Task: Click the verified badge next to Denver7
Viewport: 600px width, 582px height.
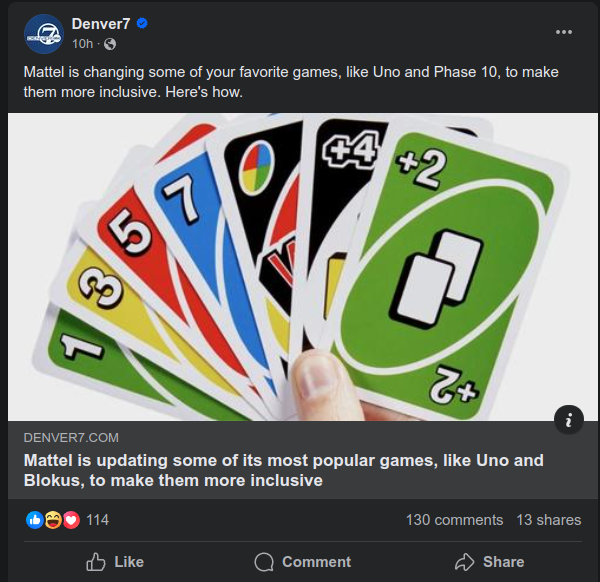Action: [x=142, y=23]
